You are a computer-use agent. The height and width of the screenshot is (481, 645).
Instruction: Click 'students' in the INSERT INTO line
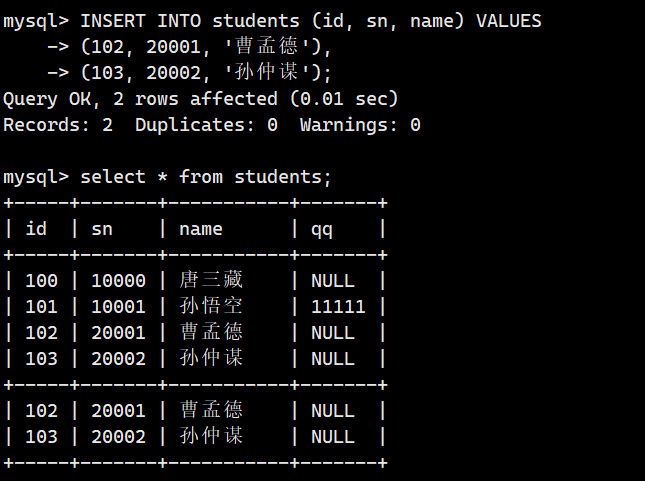click(256, 21)
